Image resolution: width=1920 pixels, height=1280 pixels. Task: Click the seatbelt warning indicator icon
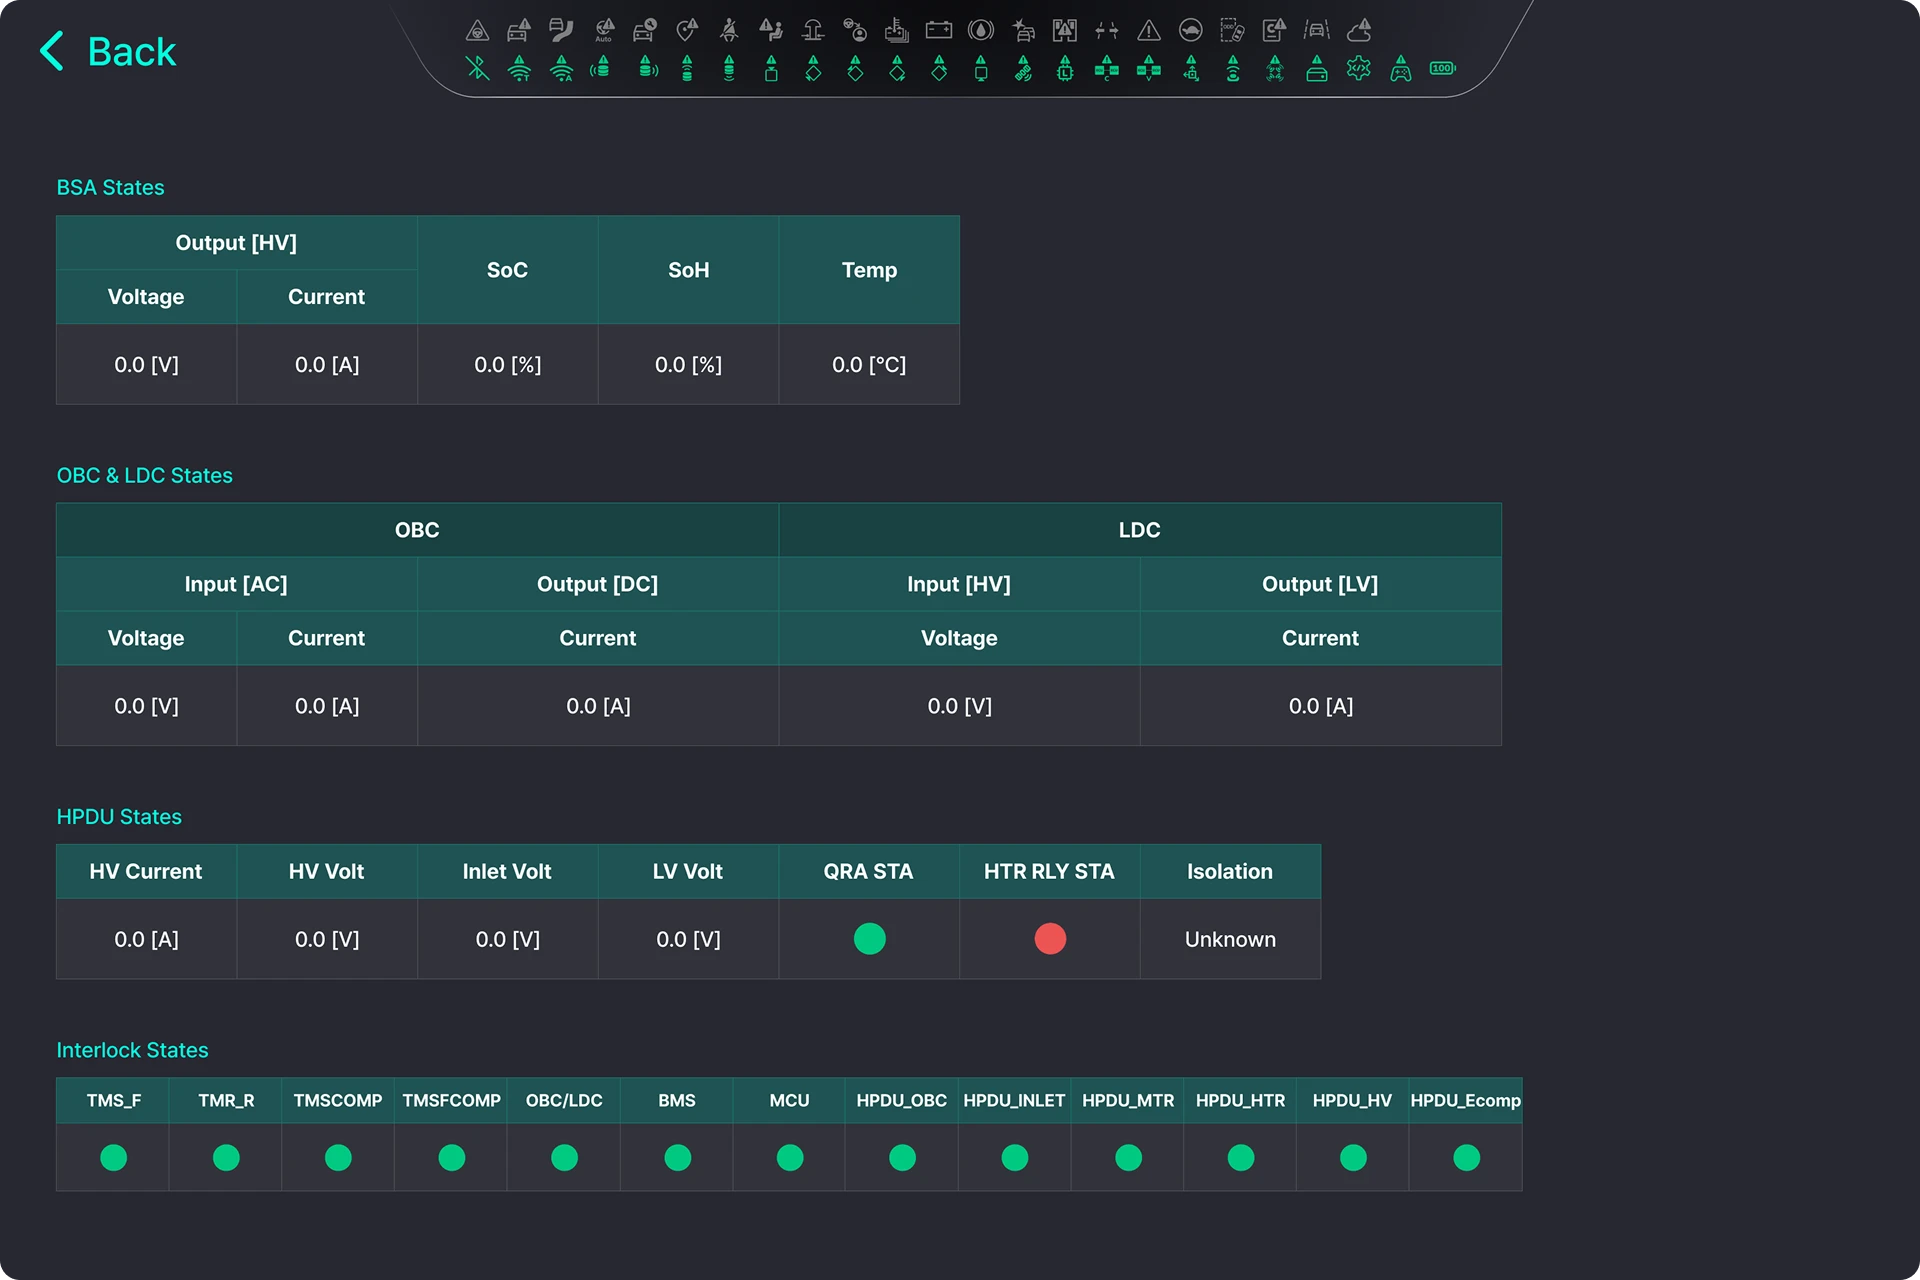(x=729, y=31)
